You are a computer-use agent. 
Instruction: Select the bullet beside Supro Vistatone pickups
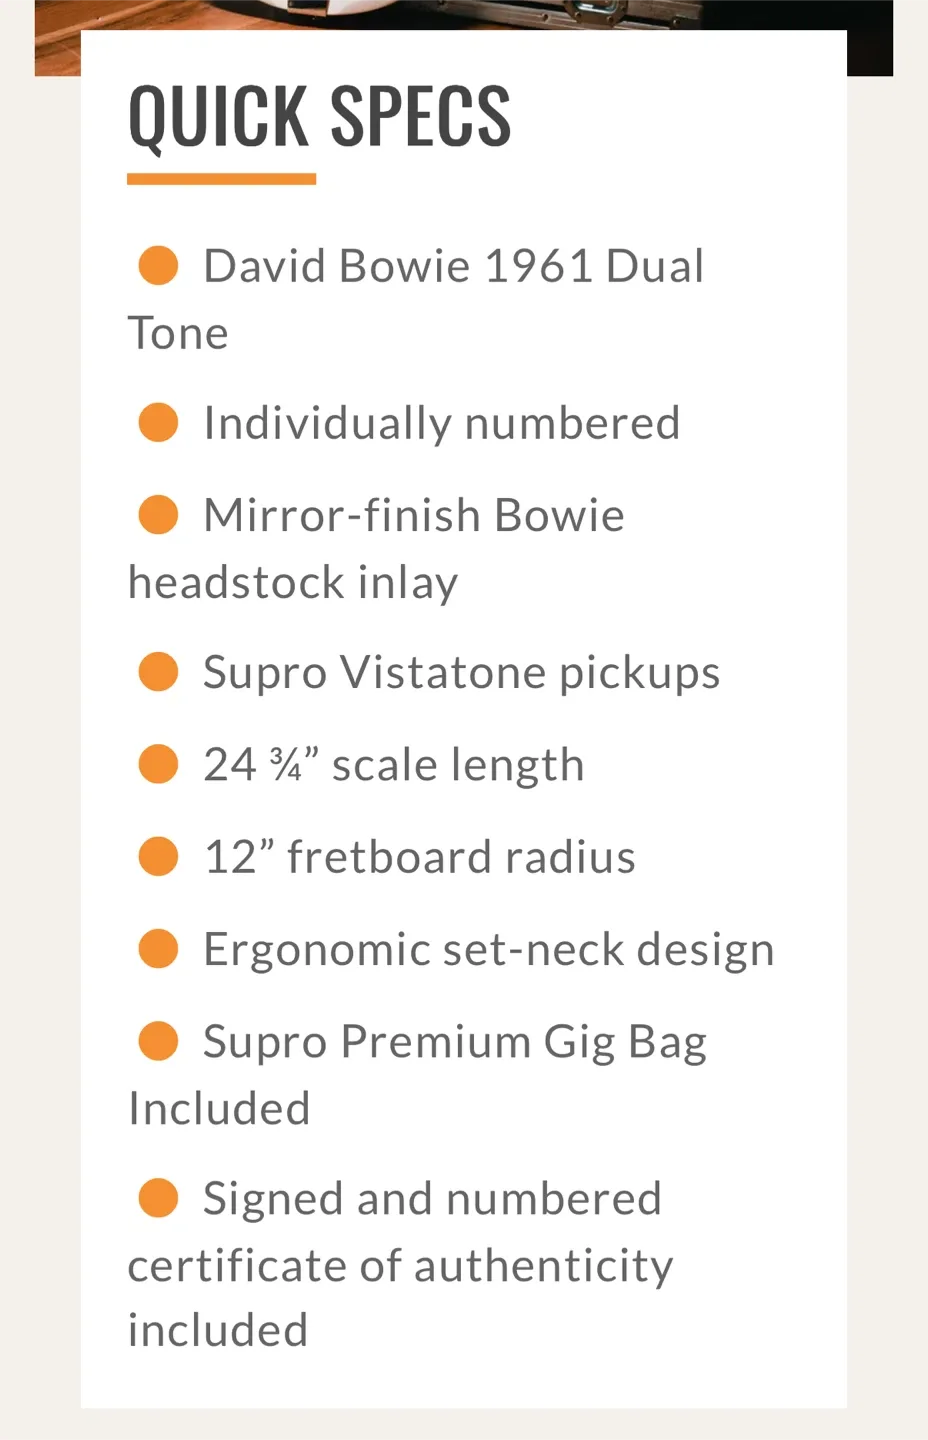tap(158, 671)
